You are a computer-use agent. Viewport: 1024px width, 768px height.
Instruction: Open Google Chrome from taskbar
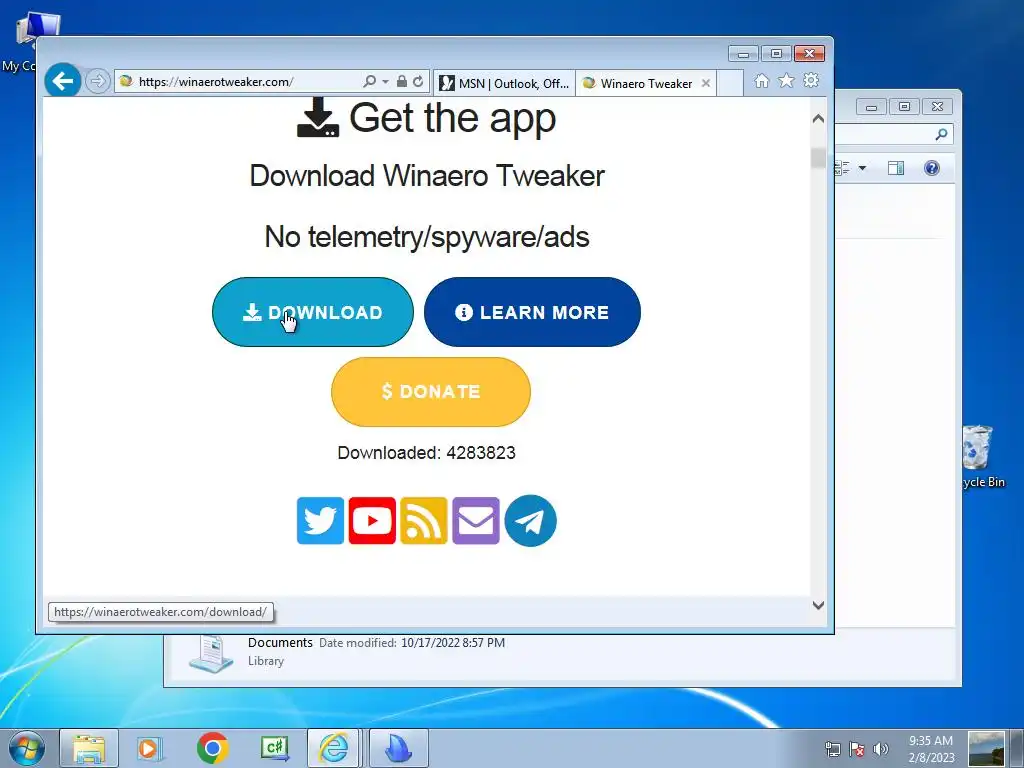pyautogui.click(x=212, y=748)
